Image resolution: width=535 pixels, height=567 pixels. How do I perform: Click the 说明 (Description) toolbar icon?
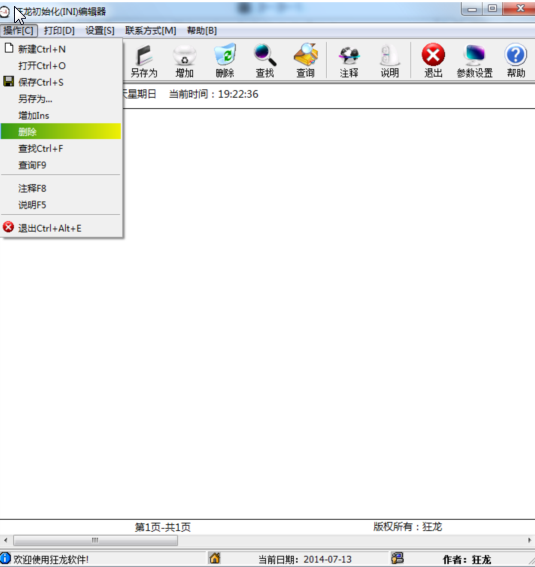[390, 61]
